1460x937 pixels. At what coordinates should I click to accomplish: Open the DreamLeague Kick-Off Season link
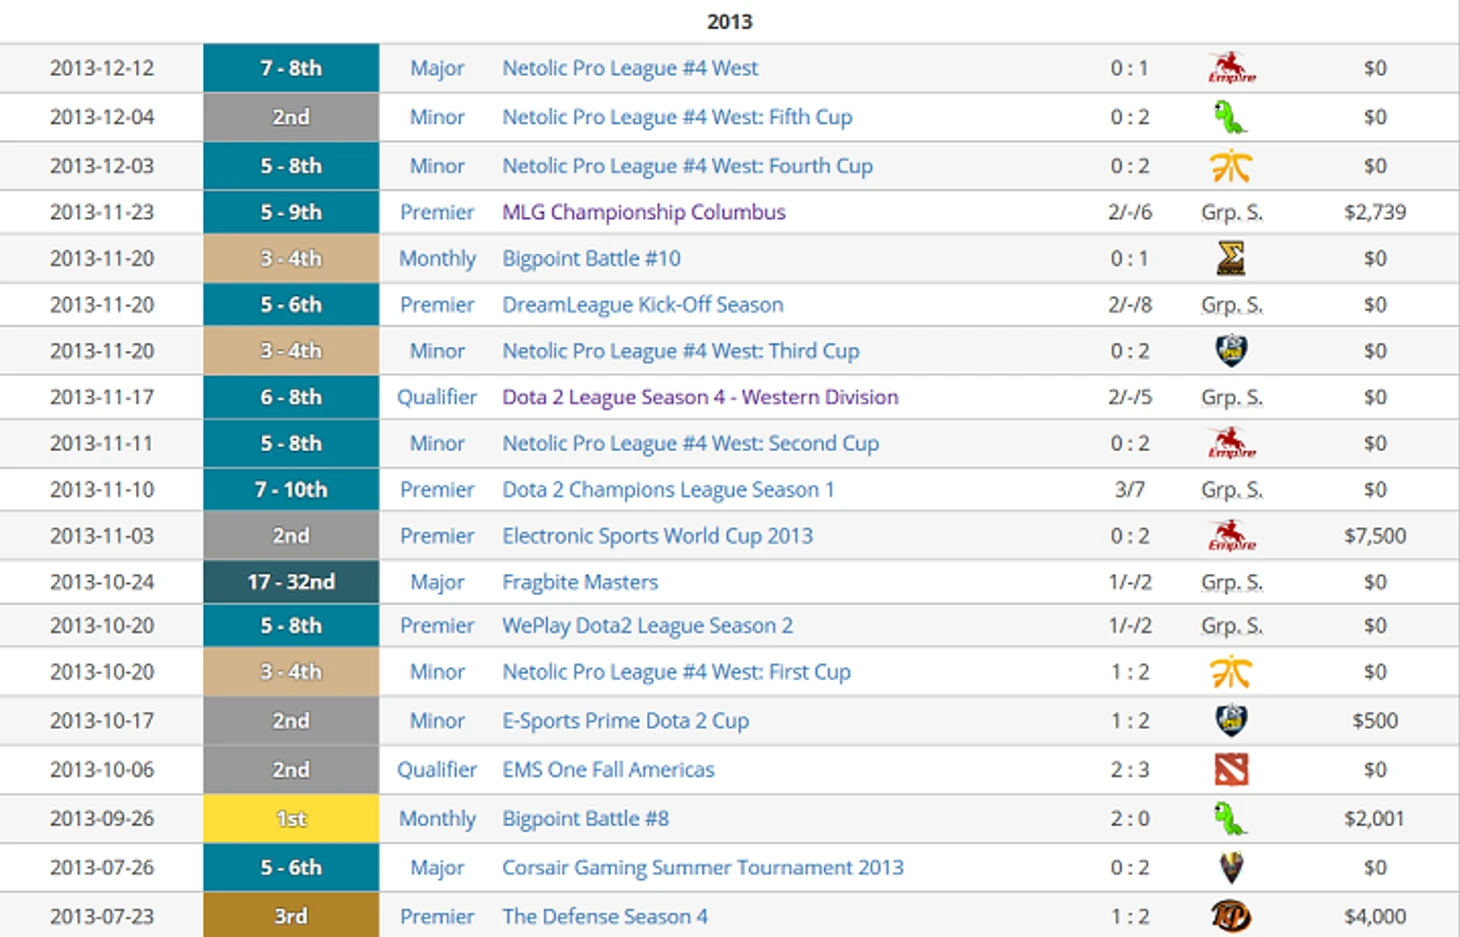(642, 305)
